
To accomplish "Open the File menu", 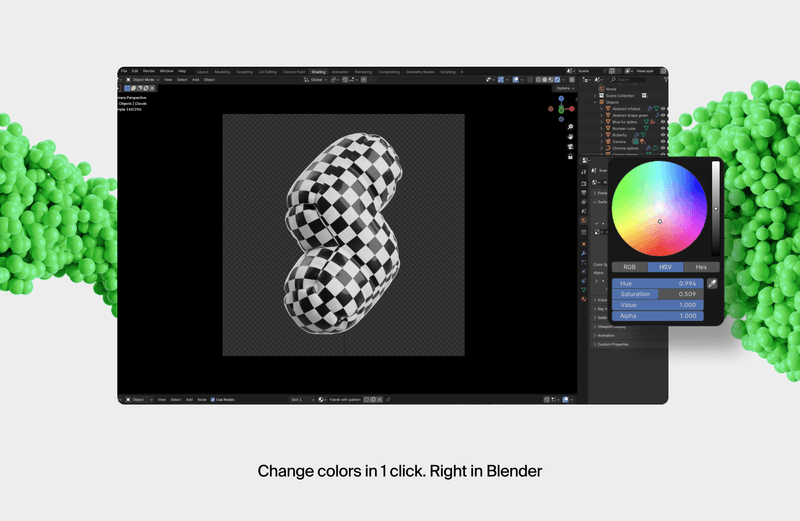I will click(x=124, y=72).
